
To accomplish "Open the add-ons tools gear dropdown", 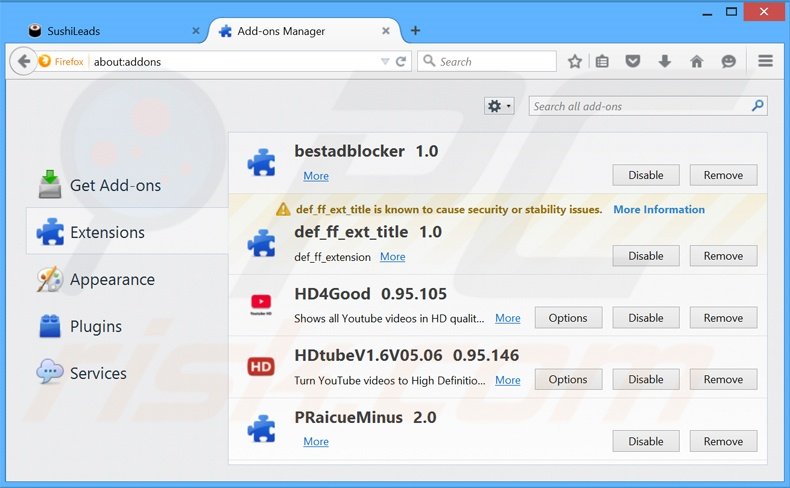I will click(x=499, y=106).
